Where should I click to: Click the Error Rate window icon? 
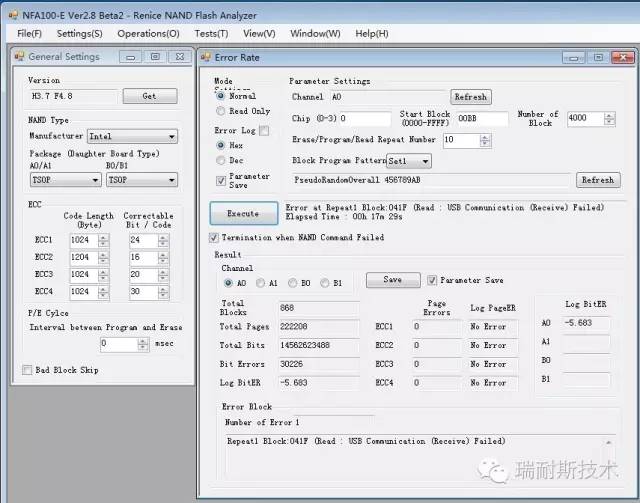coord(206,57)
